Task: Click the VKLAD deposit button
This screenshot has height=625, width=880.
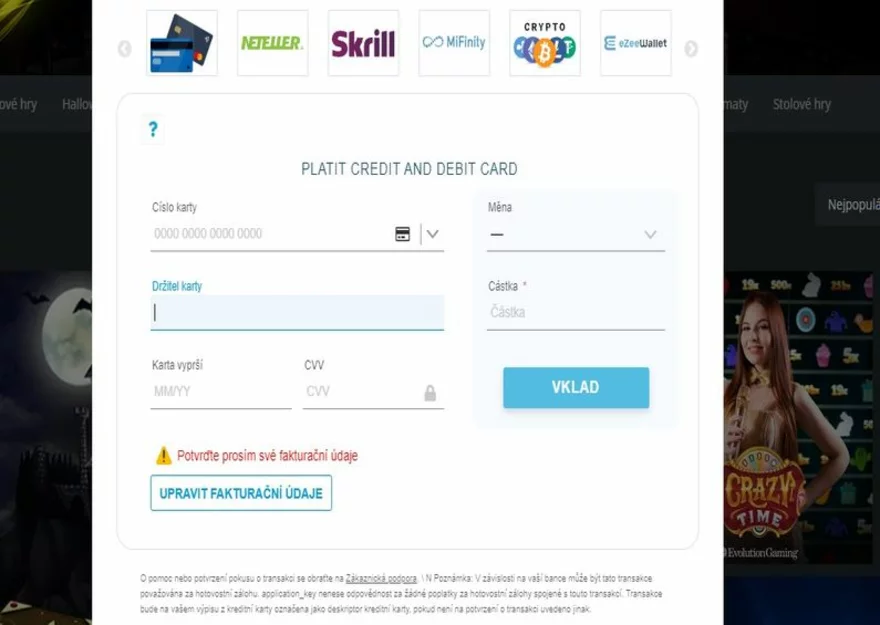Action: 576,387
